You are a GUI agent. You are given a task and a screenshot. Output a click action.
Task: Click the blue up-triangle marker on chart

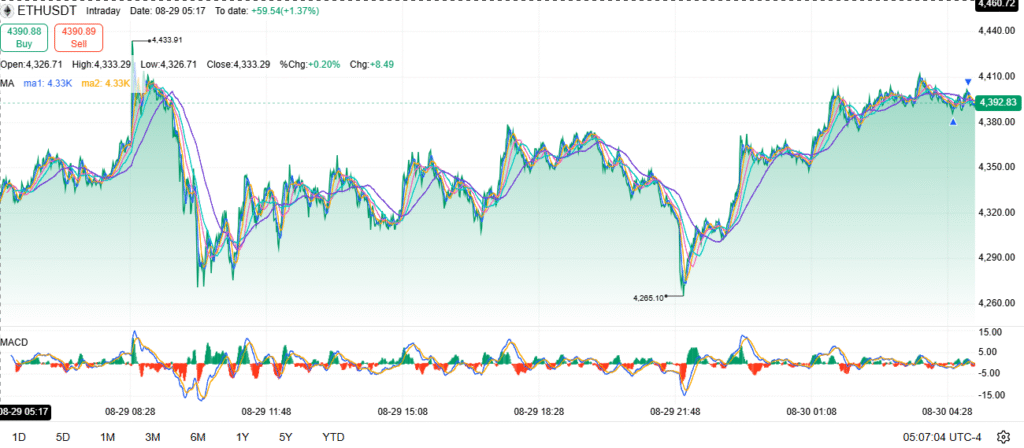953,122
